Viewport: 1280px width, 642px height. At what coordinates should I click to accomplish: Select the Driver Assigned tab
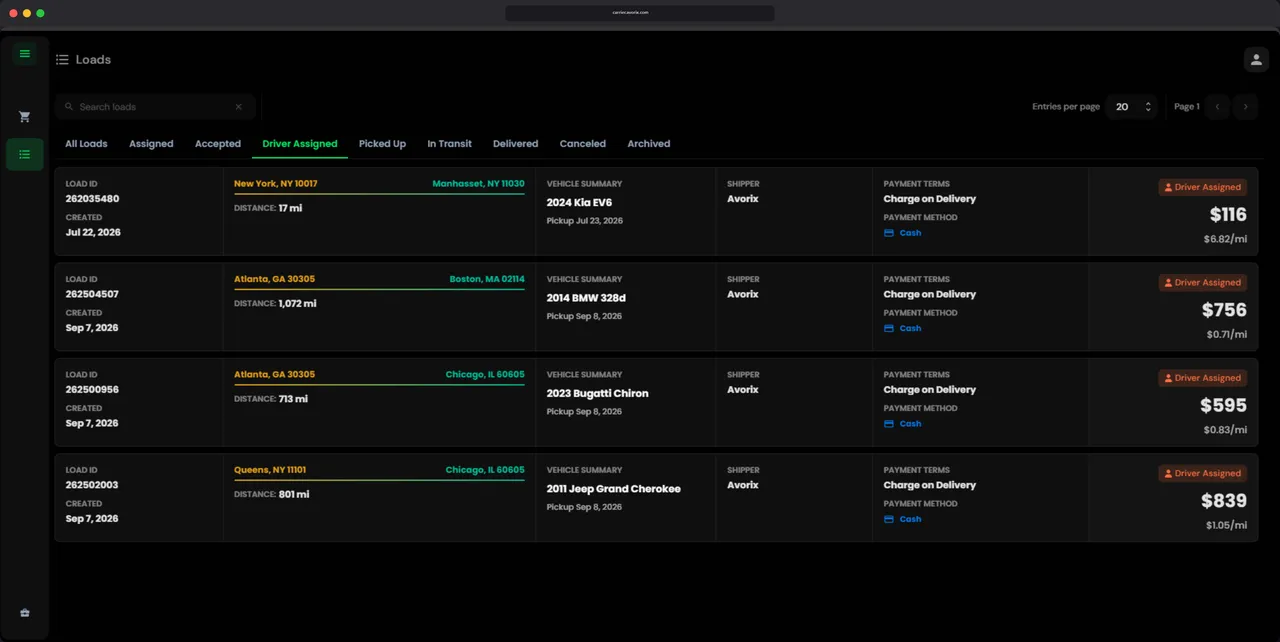[300, 144]
